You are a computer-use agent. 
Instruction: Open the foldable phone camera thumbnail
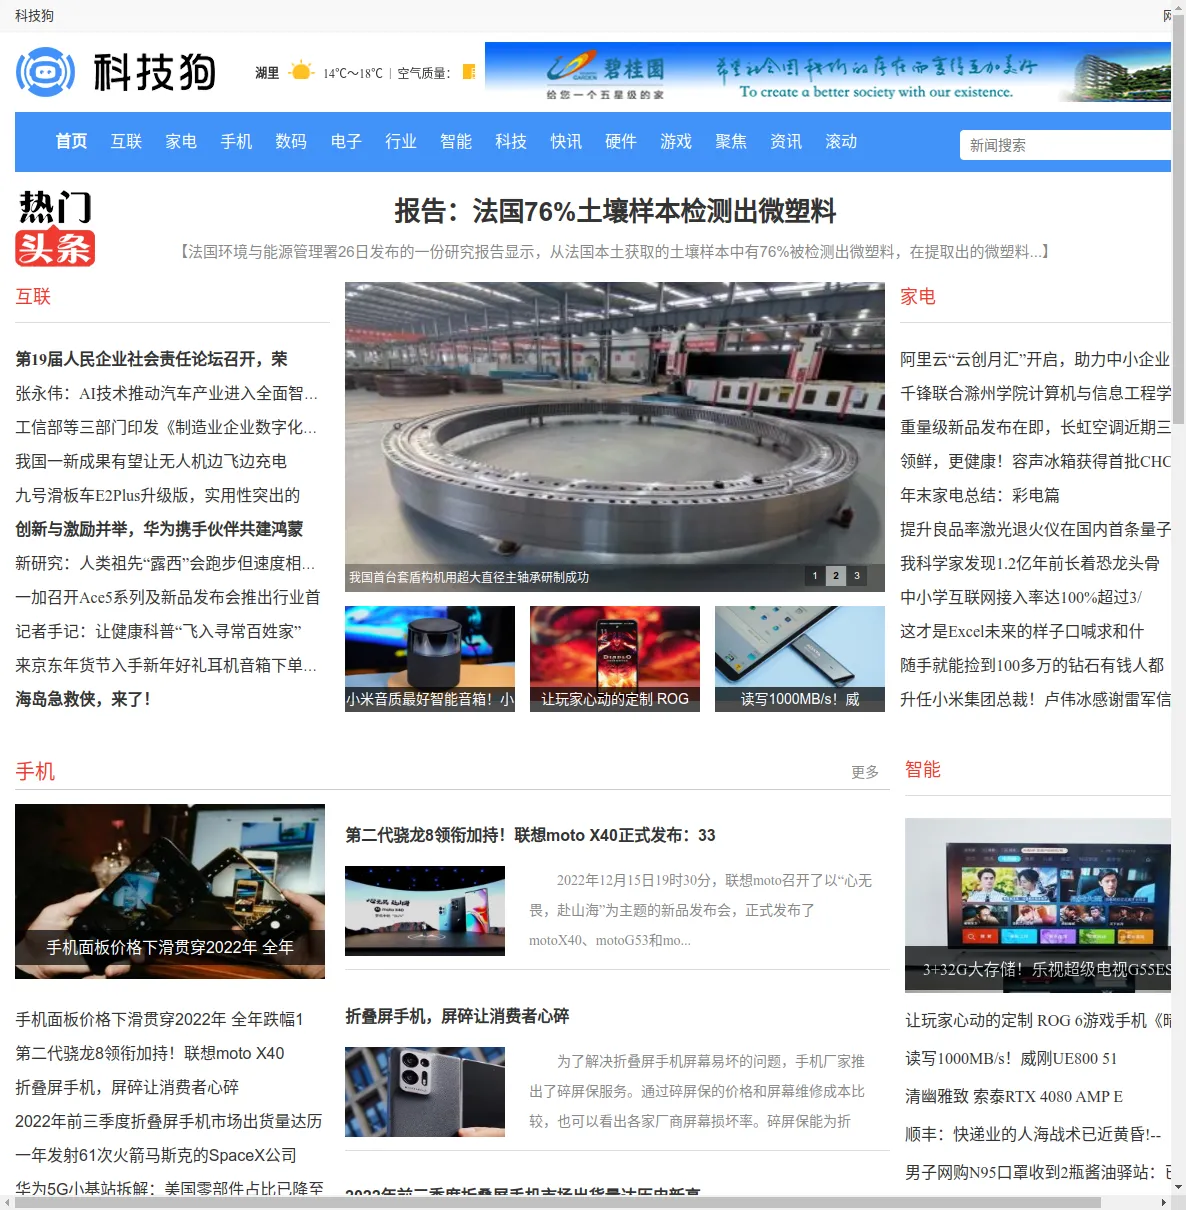425,1092
